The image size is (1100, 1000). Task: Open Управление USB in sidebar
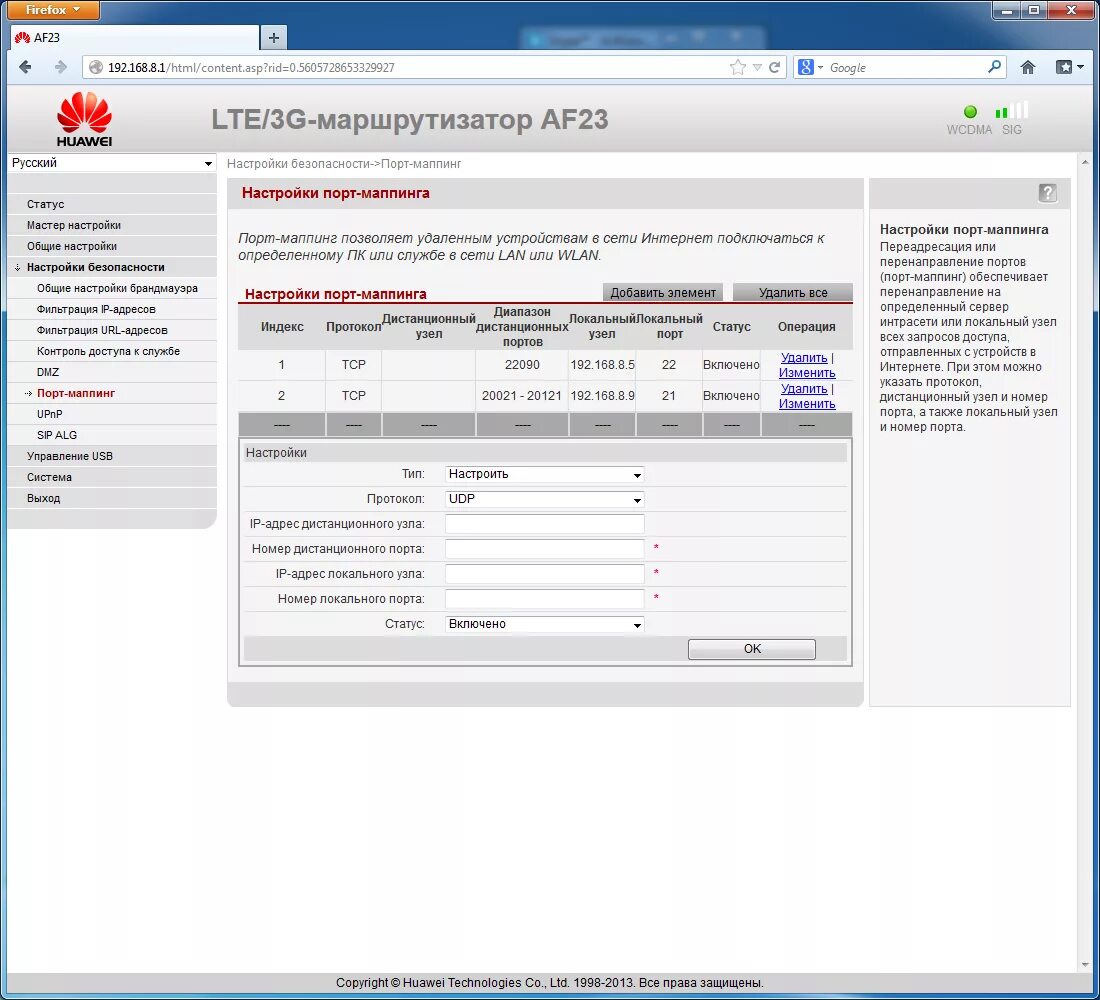coord(69,457)
